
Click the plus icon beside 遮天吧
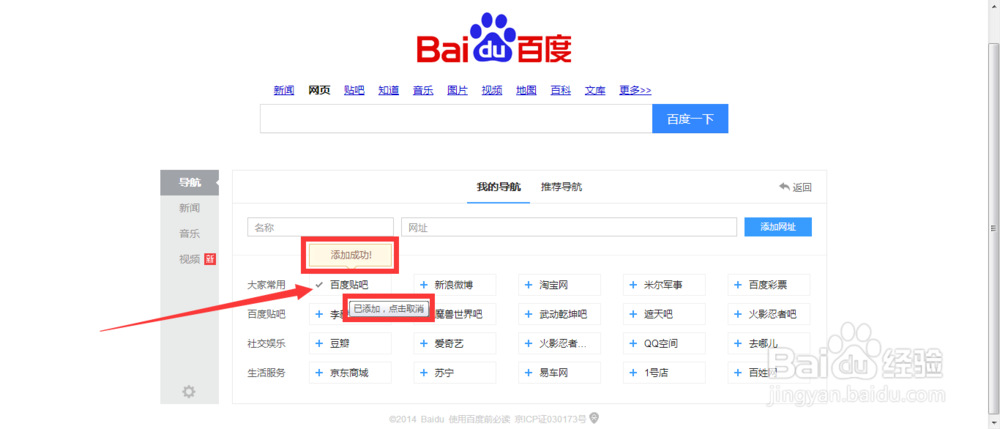pyautogui.click(x=633, y=314)
